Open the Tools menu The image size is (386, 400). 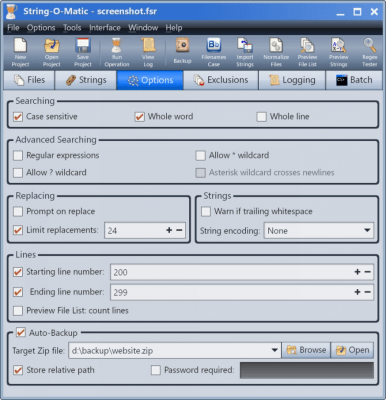[x=72, y=28]
